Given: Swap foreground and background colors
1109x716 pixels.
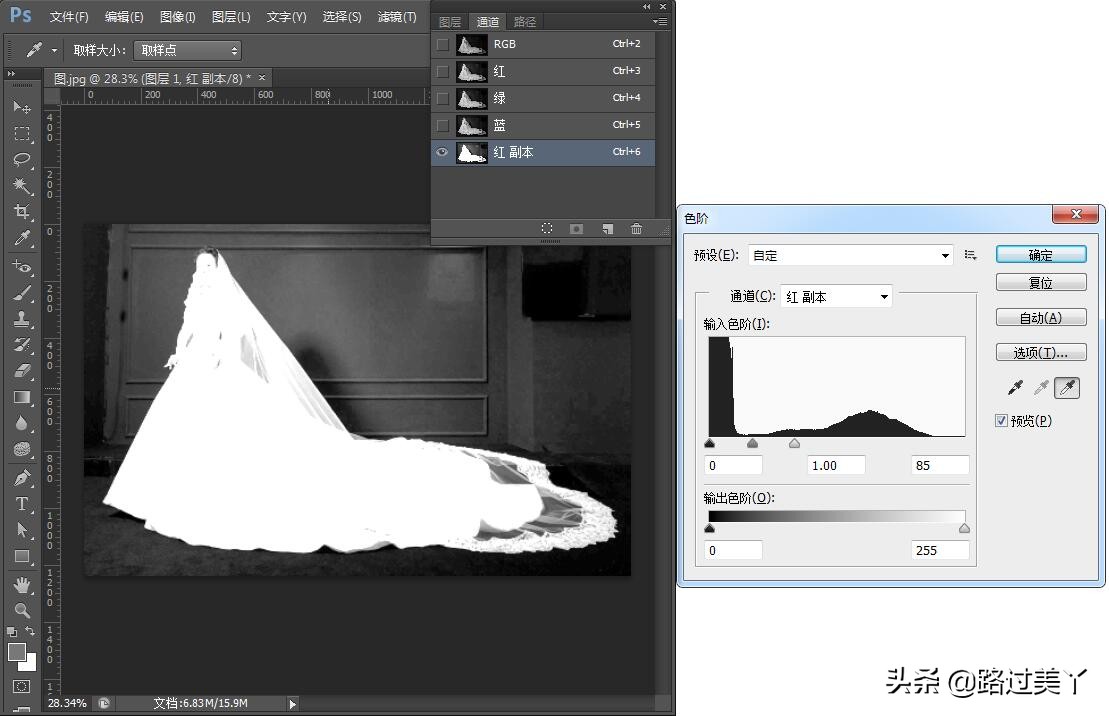Looking at the screenshot, I should (x=30, y=630).
